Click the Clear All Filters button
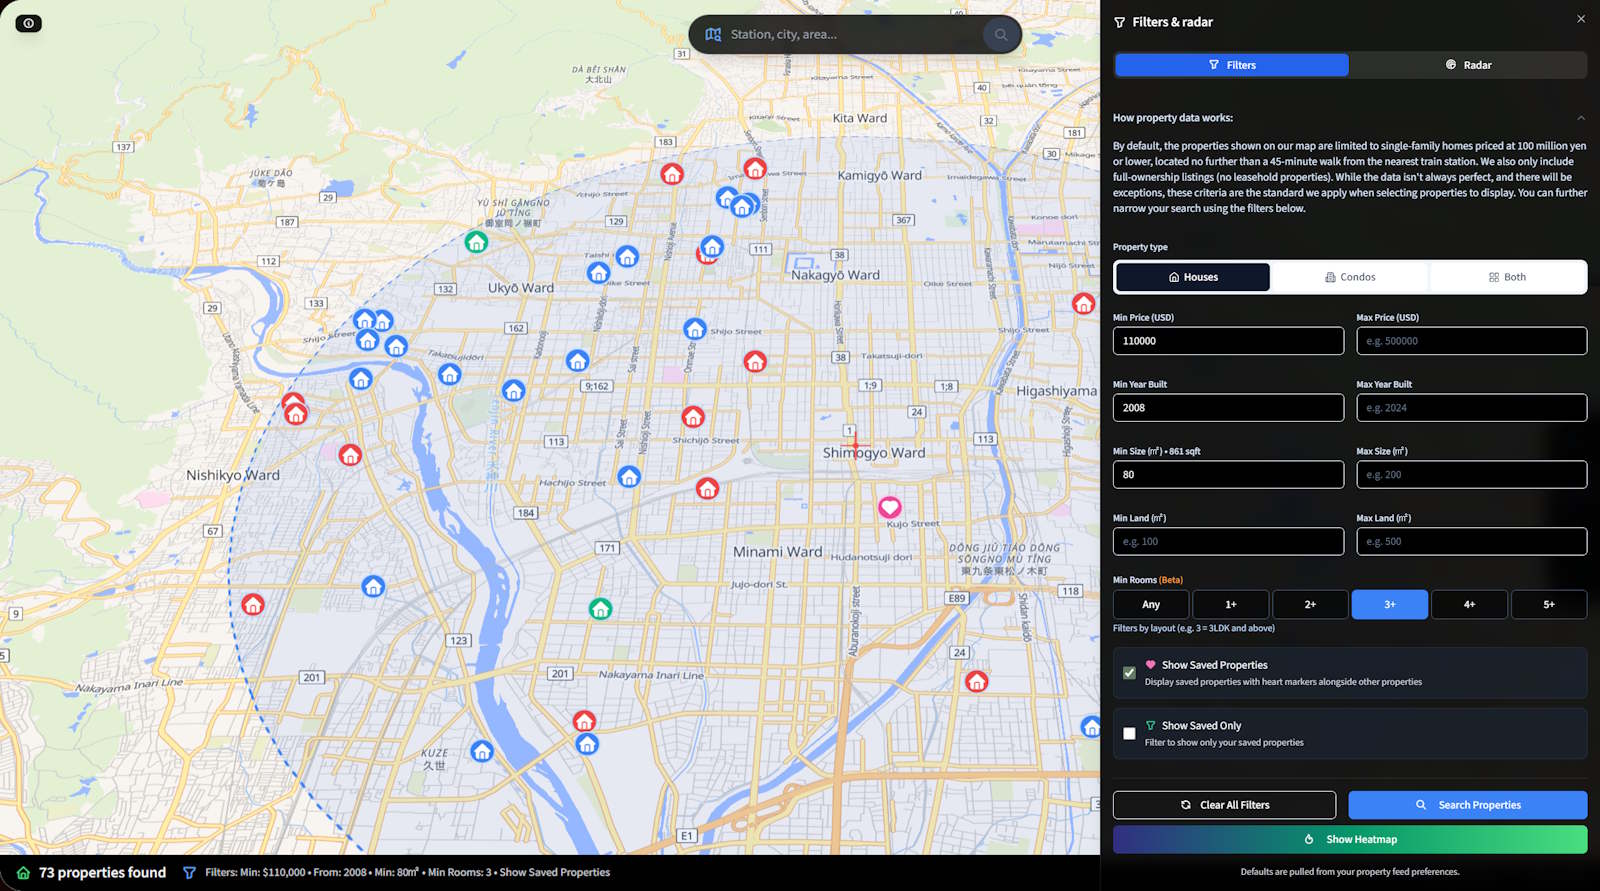Image resolution: width=1600 pixels, height=891 pixels. (x=1224, y=805)
